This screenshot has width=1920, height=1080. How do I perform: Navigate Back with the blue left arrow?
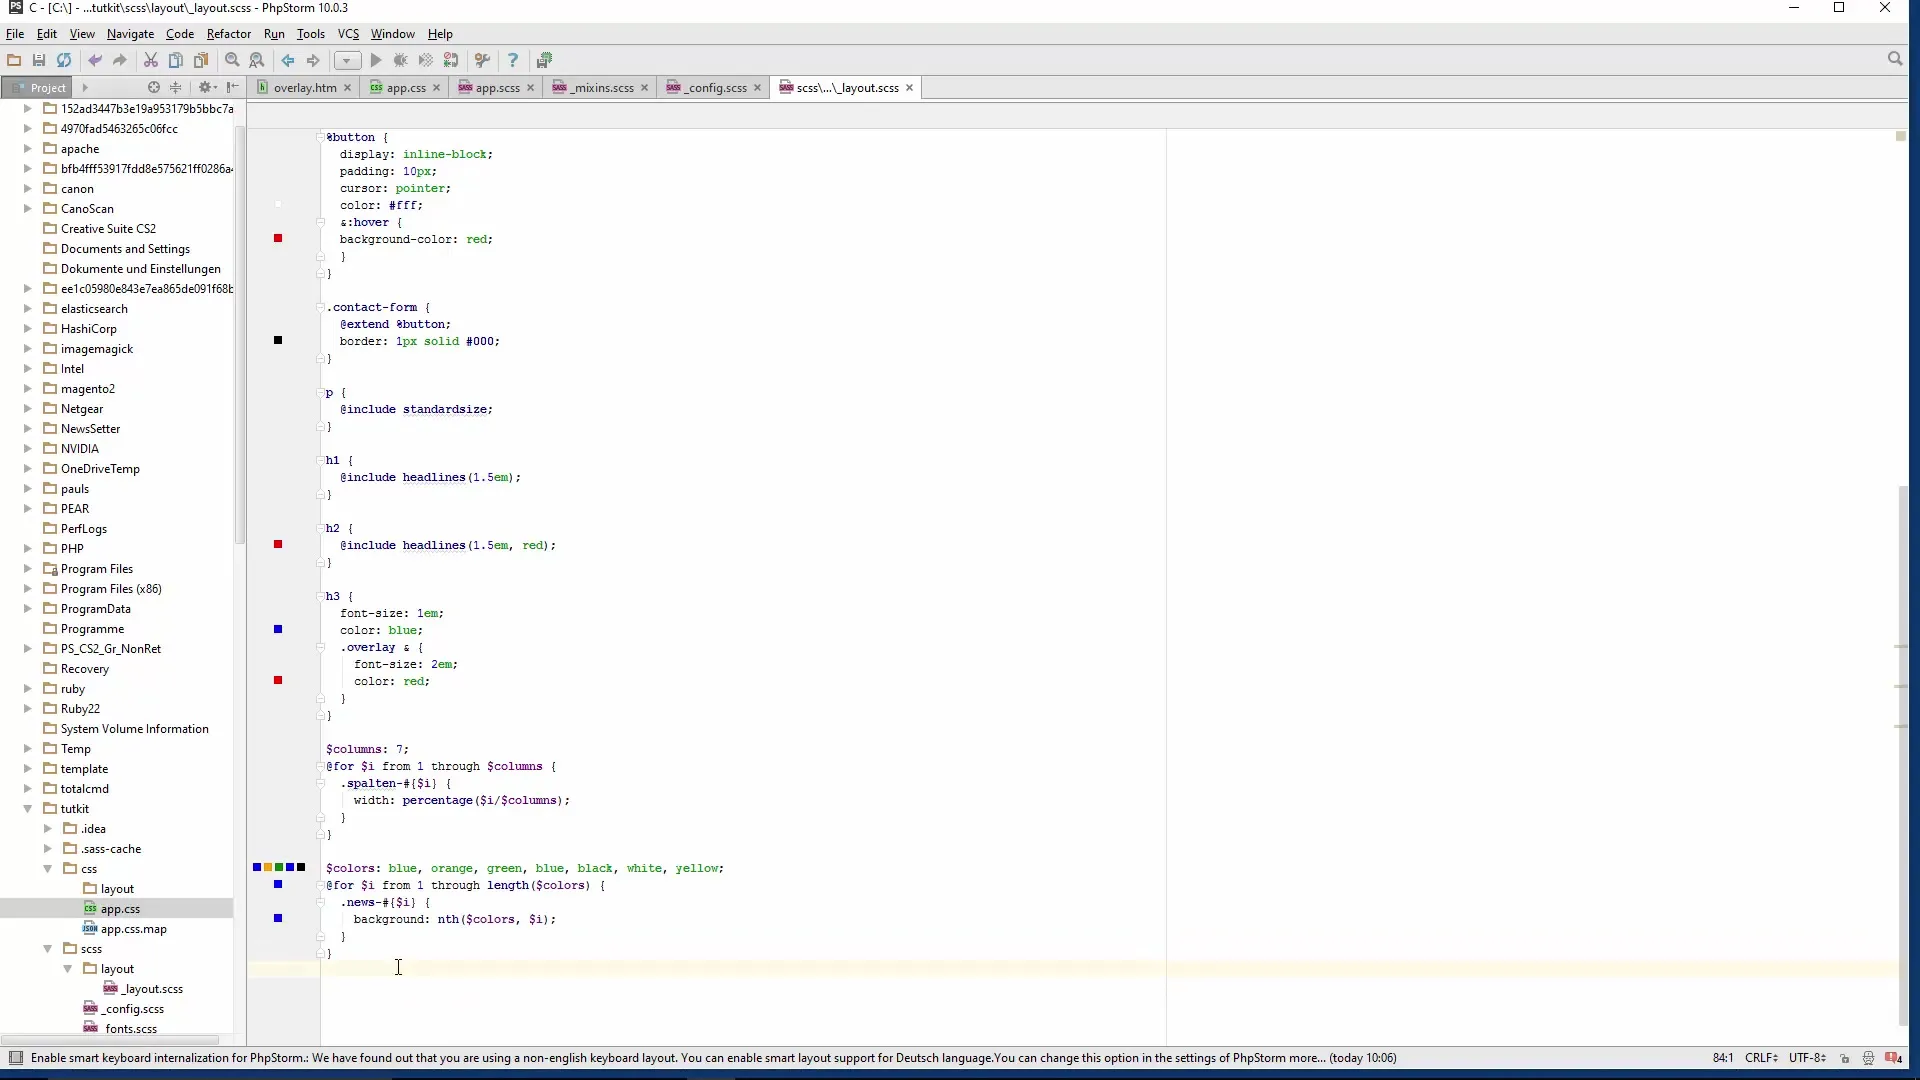click(x=288, y=60)
